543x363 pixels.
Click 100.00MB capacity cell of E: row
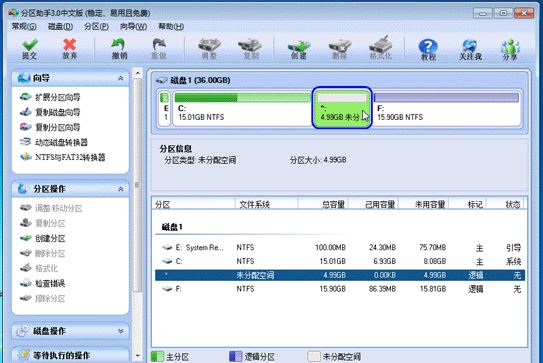click(x=330, y=247)
